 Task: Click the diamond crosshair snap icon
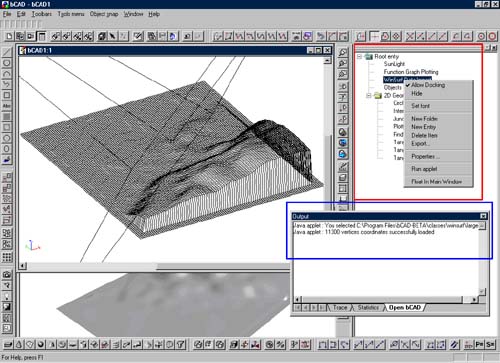pos(396,36)
